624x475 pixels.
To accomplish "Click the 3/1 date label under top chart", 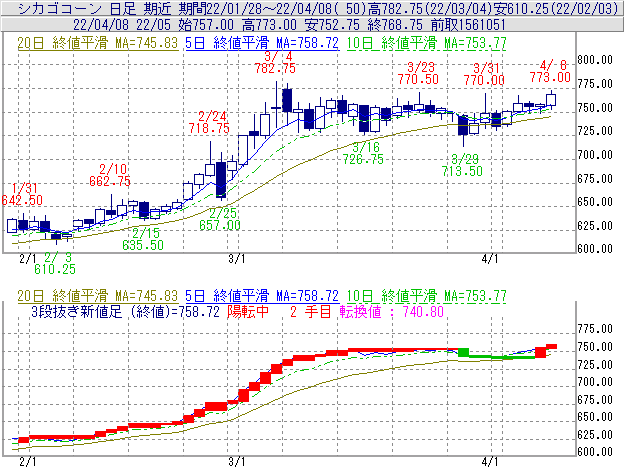I will click(x=236, y=259).
